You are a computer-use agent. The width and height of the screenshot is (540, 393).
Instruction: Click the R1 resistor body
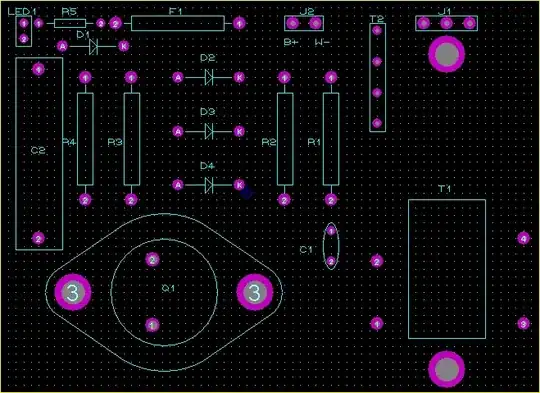pos(331,139)
